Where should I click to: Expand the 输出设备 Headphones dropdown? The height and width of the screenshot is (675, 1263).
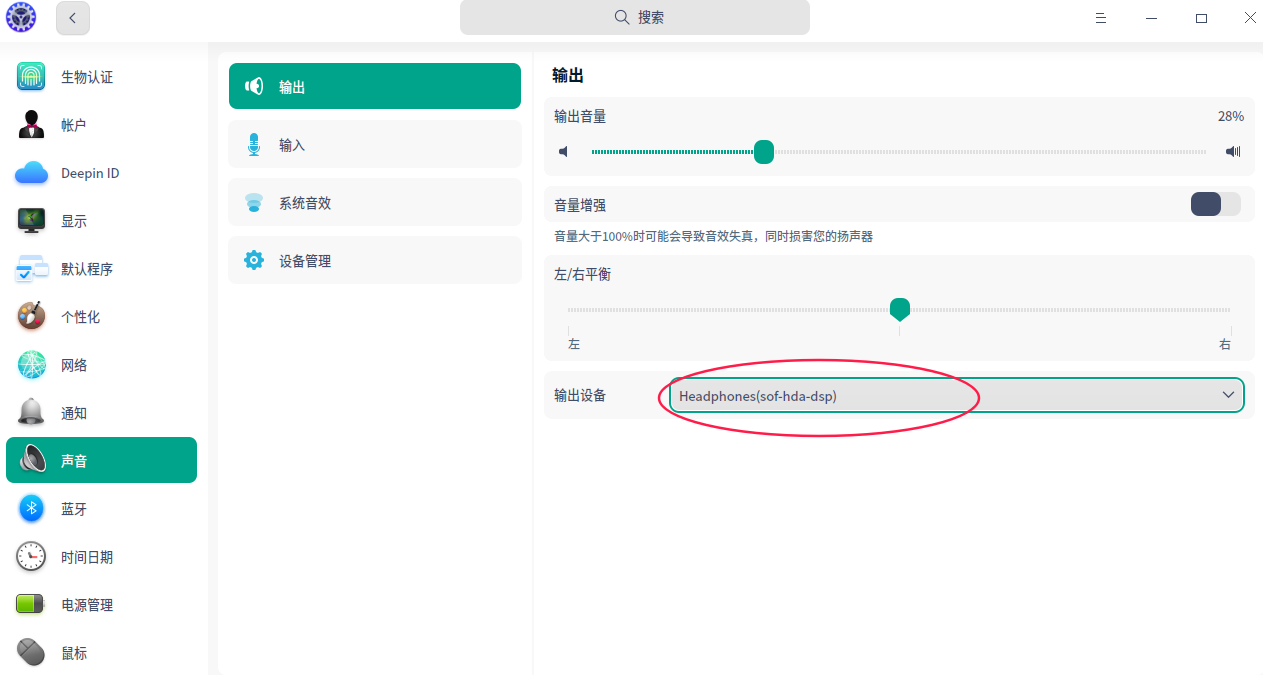[x=956, y=395]
